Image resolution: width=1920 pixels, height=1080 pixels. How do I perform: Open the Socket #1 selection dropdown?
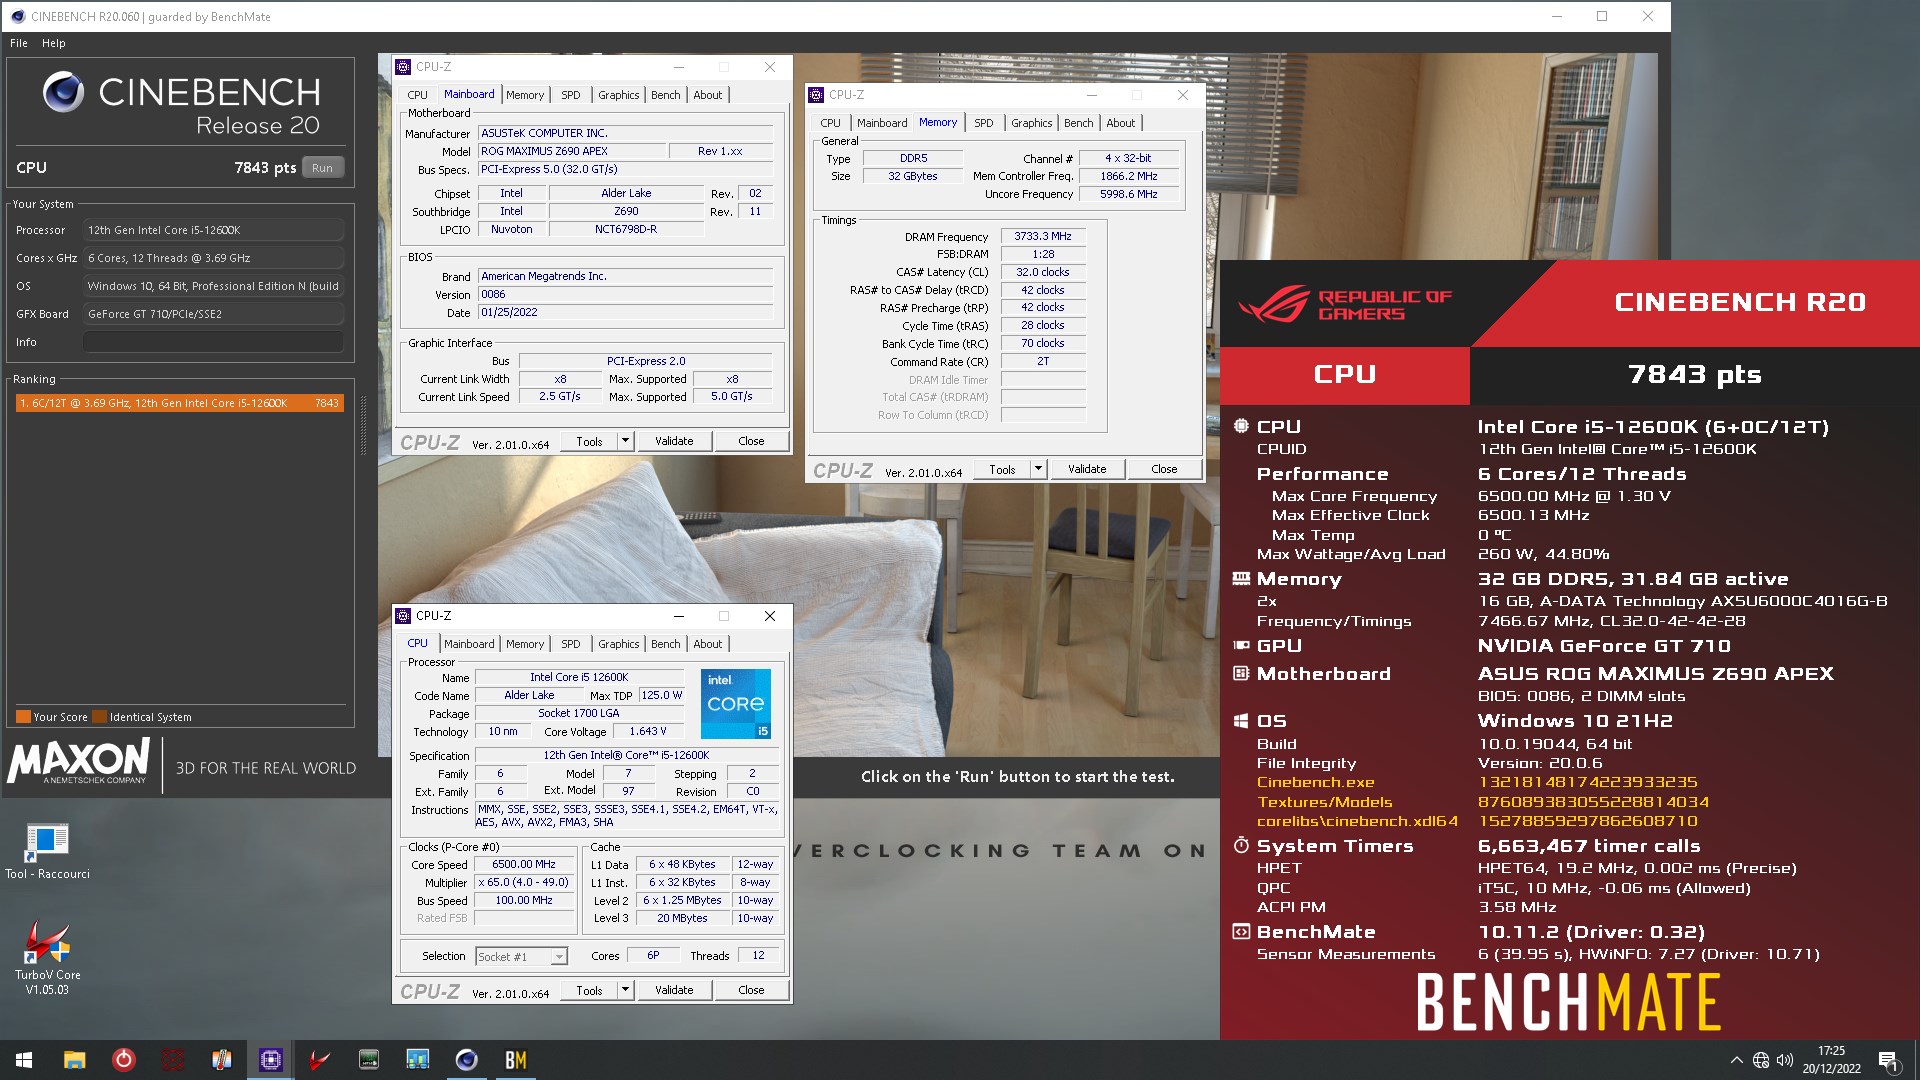click(x=522, y=957)
